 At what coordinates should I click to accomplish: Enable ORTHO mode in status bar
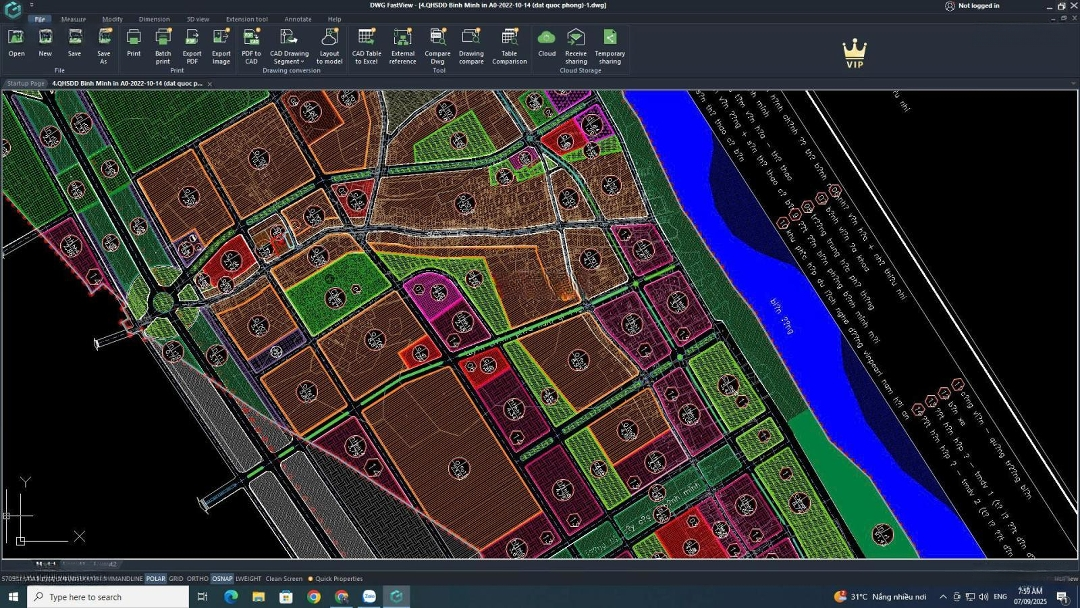[x=197, y=579]
